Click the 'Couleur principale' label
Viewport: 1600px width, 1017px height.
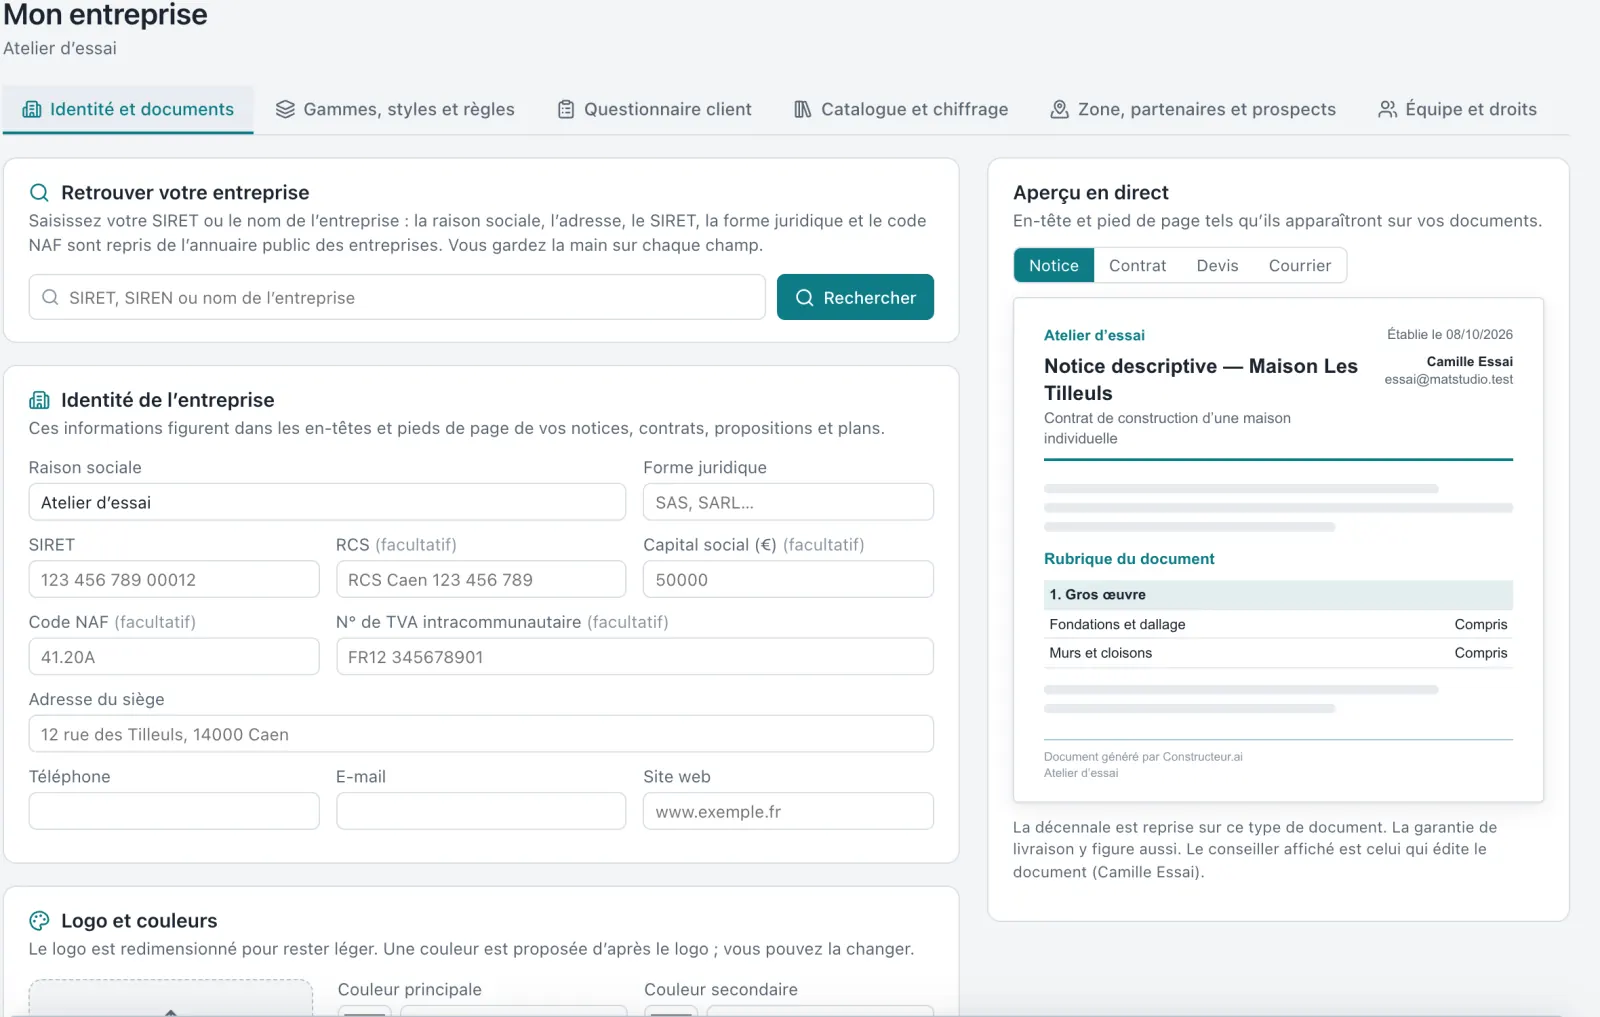point(410,989)
